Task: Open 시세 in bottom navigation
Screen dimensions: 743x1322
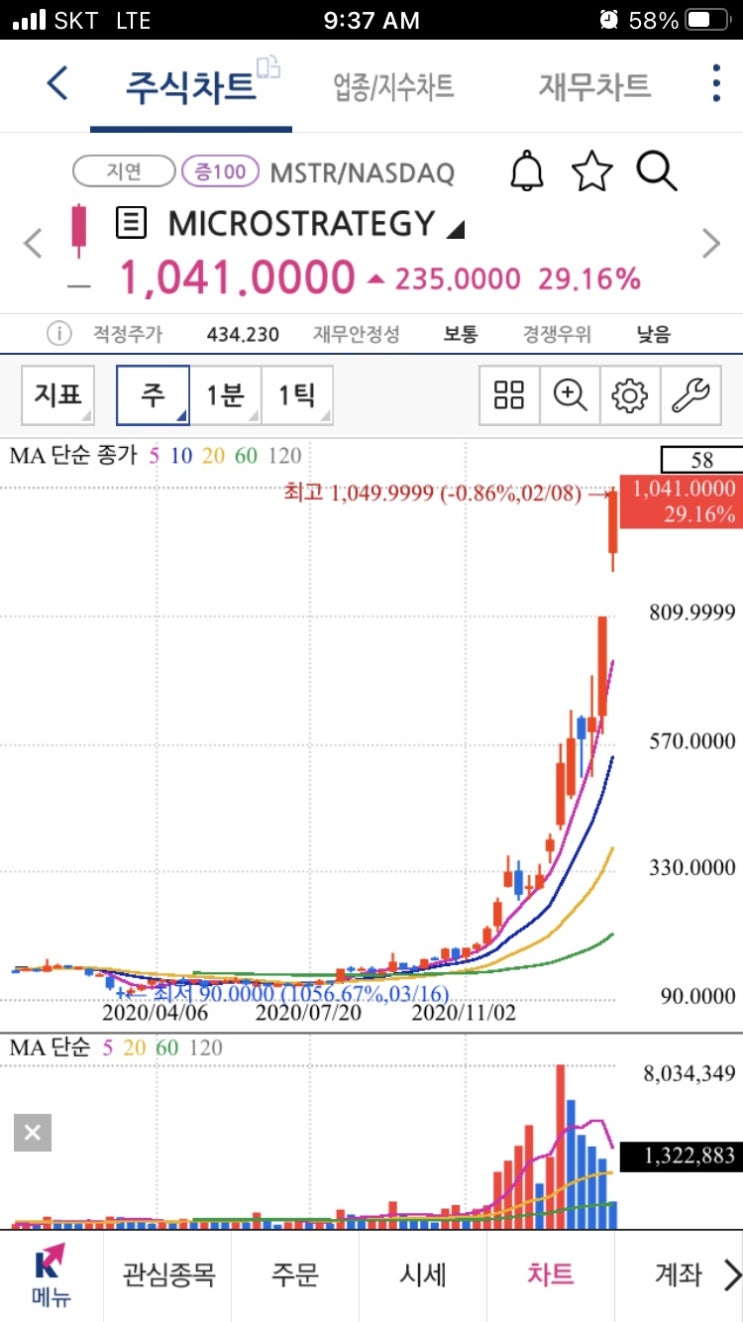Action: click(x=423, y=1276)
